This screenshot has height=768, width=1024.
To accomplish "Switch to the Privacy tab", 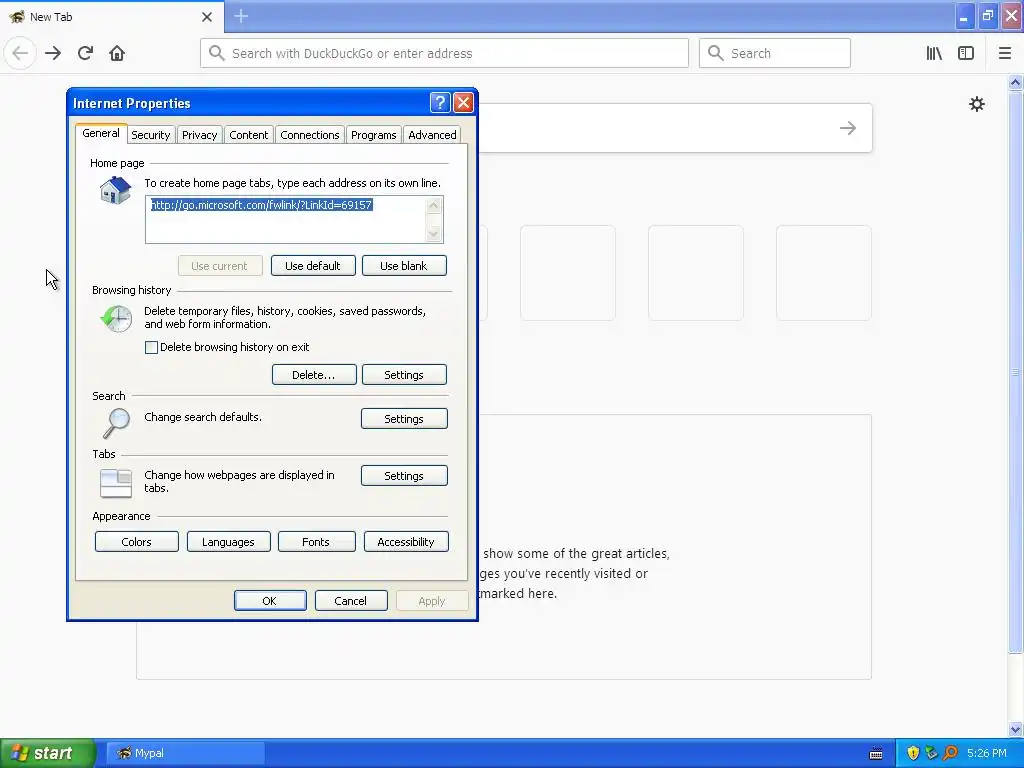I will (199, 135).
